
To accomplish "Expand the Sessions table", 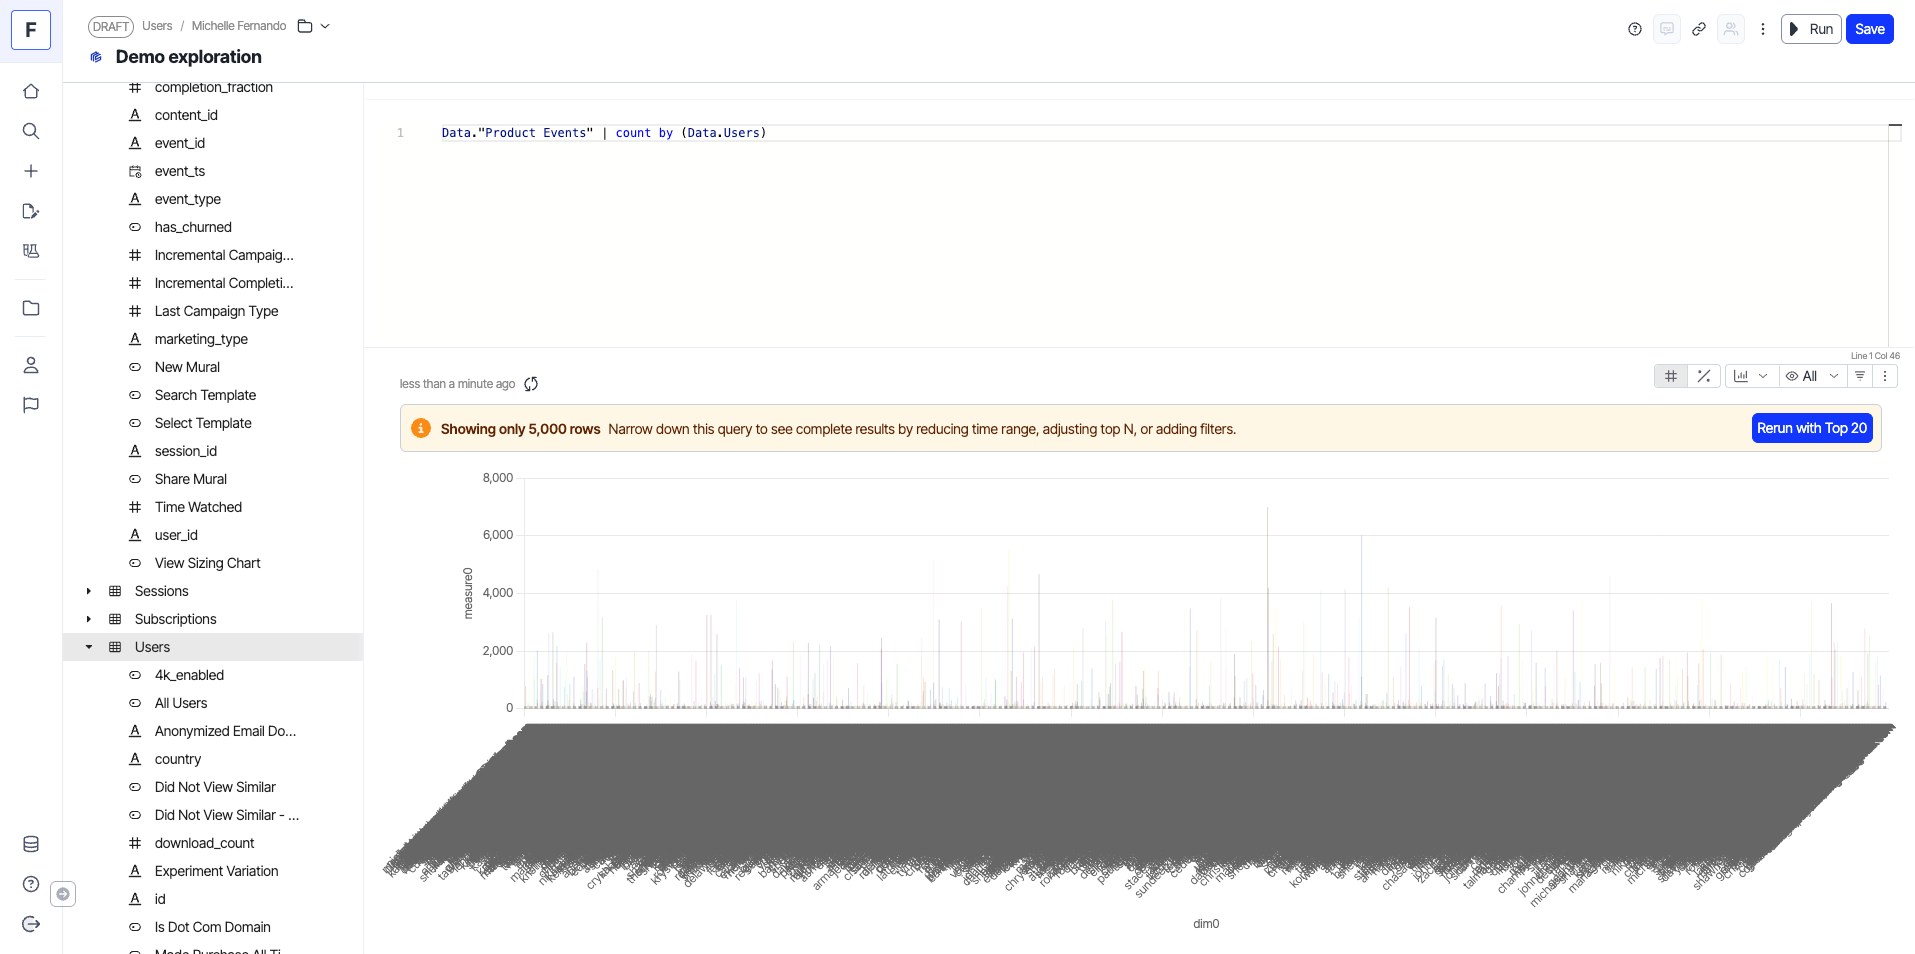I will 89,591.
